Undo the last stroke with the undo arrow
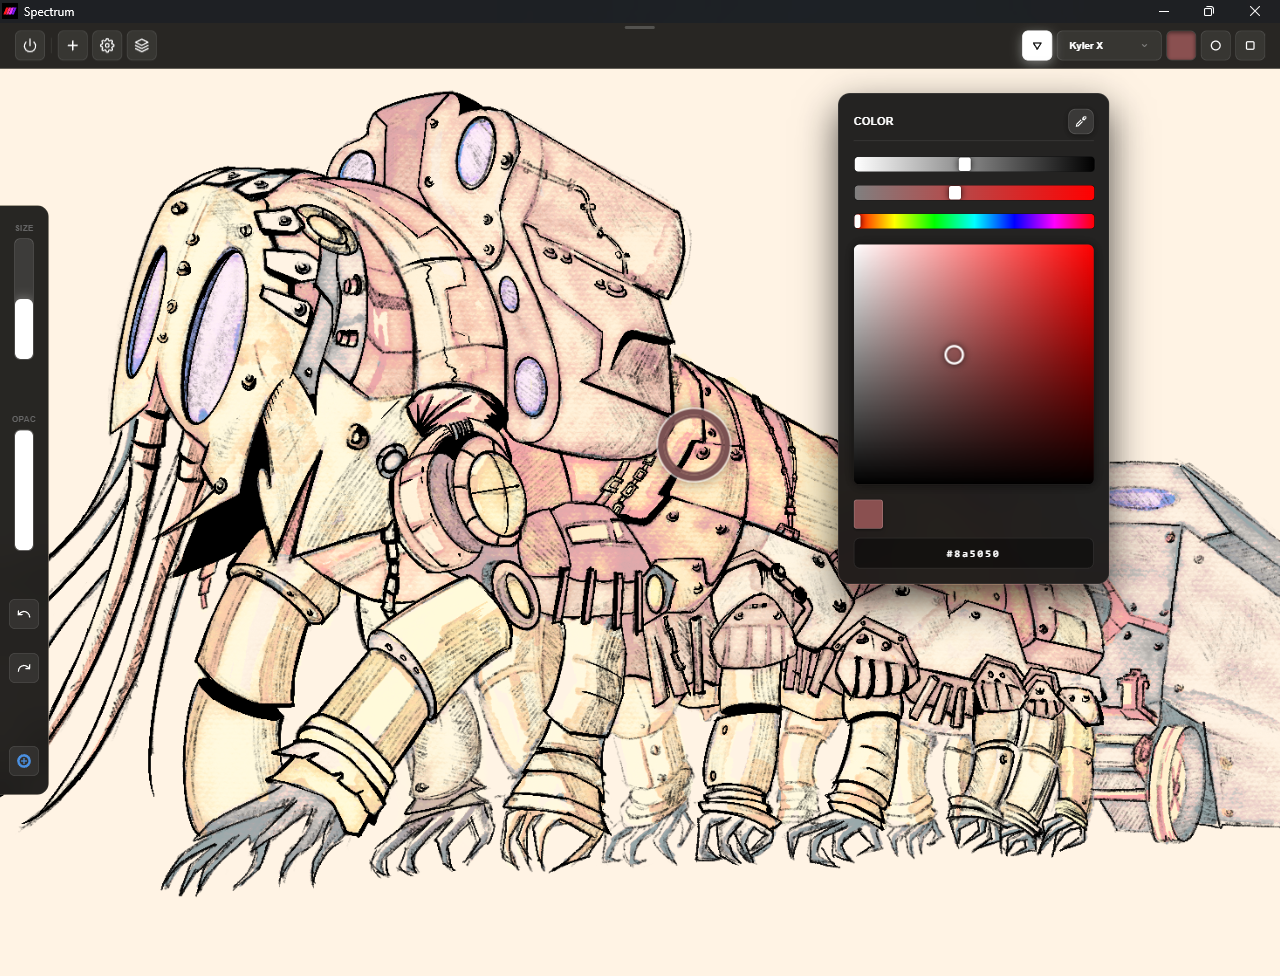 [24, 614]
